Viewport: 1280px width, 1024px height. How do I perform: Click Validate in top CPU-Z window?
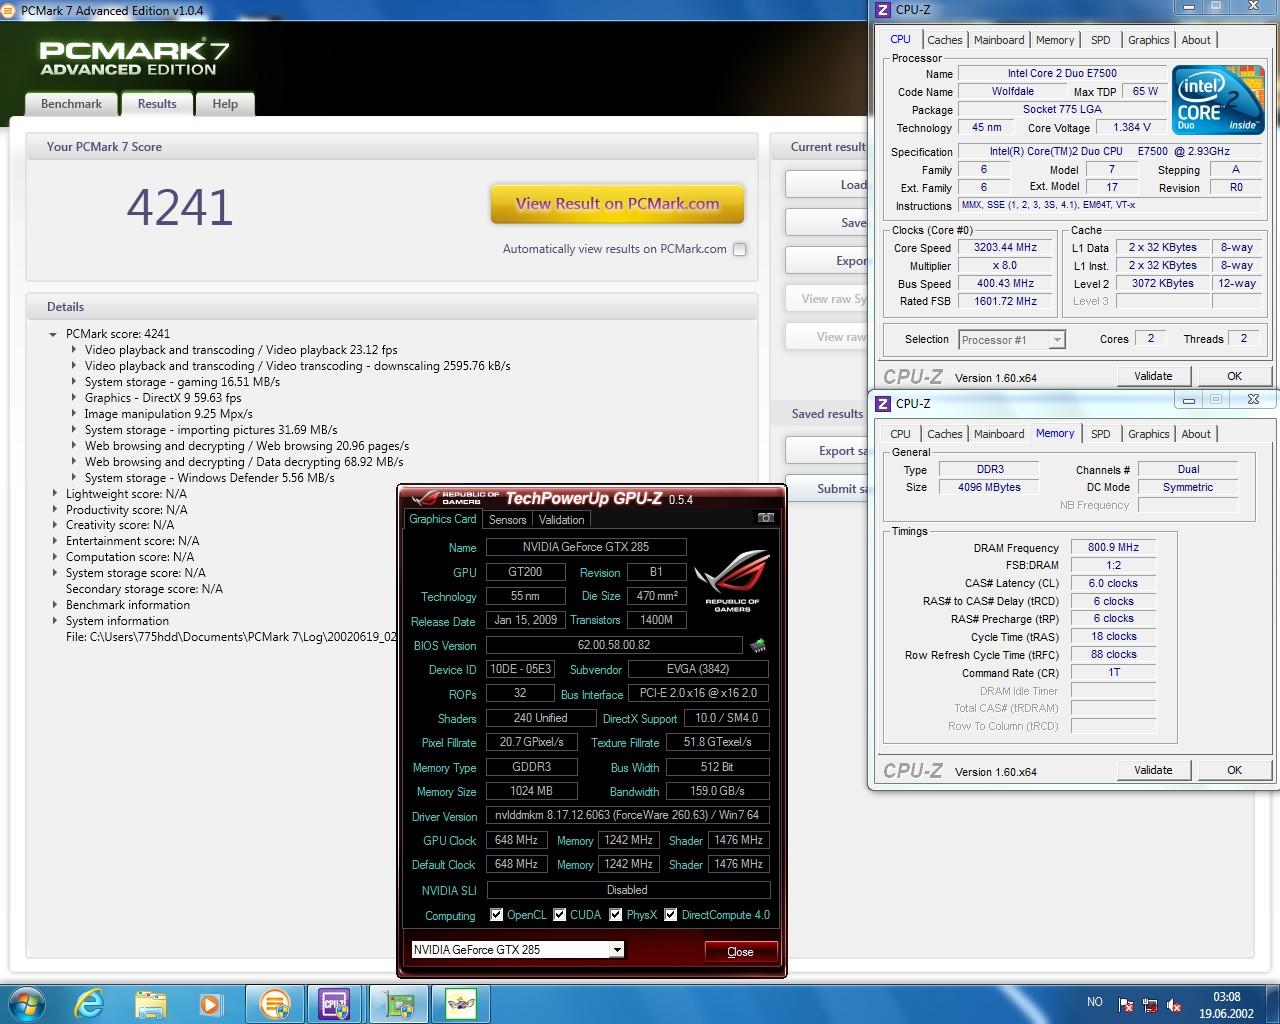pyautogui.click(x=1153, y=376)
